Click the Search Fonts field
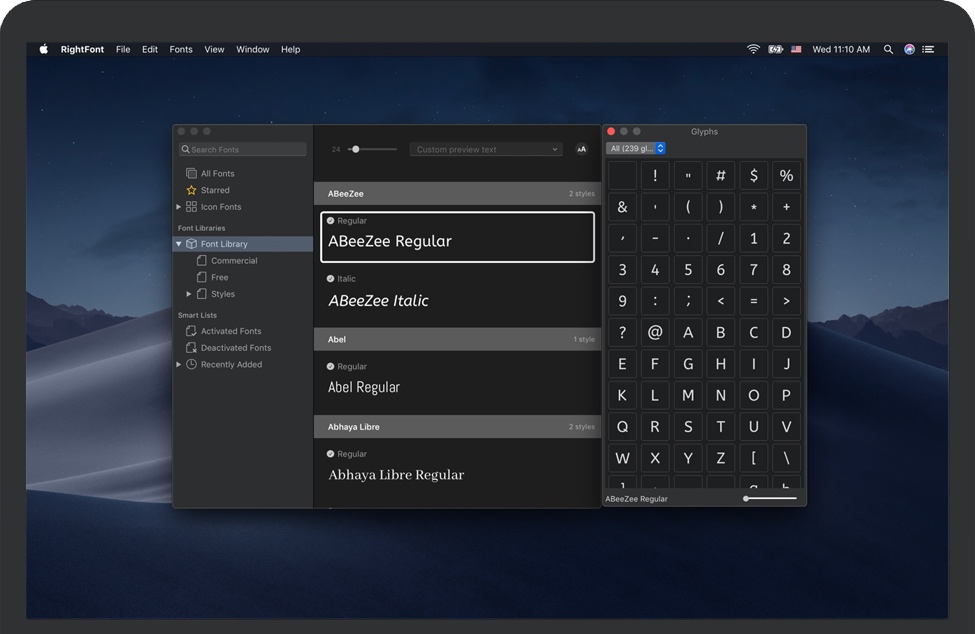 [x=243, y=149]
